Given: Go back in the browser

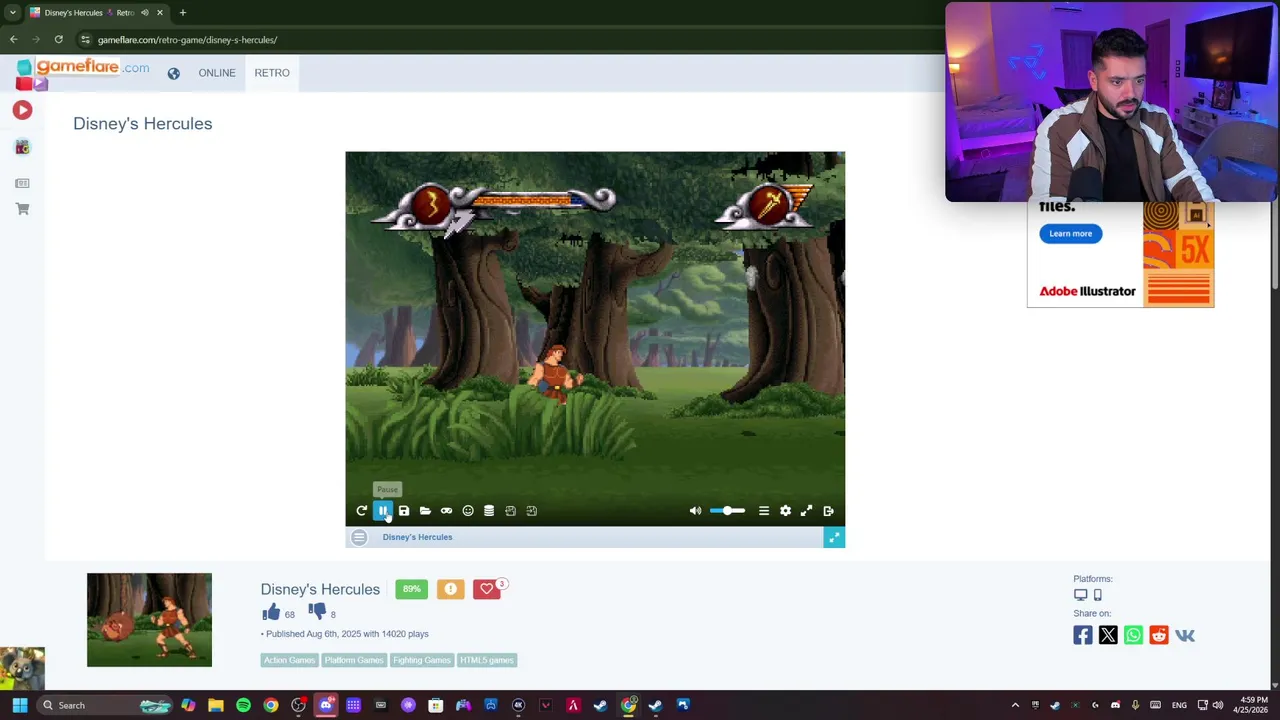Looking at the screenshot, I should (x=14, y=40).
